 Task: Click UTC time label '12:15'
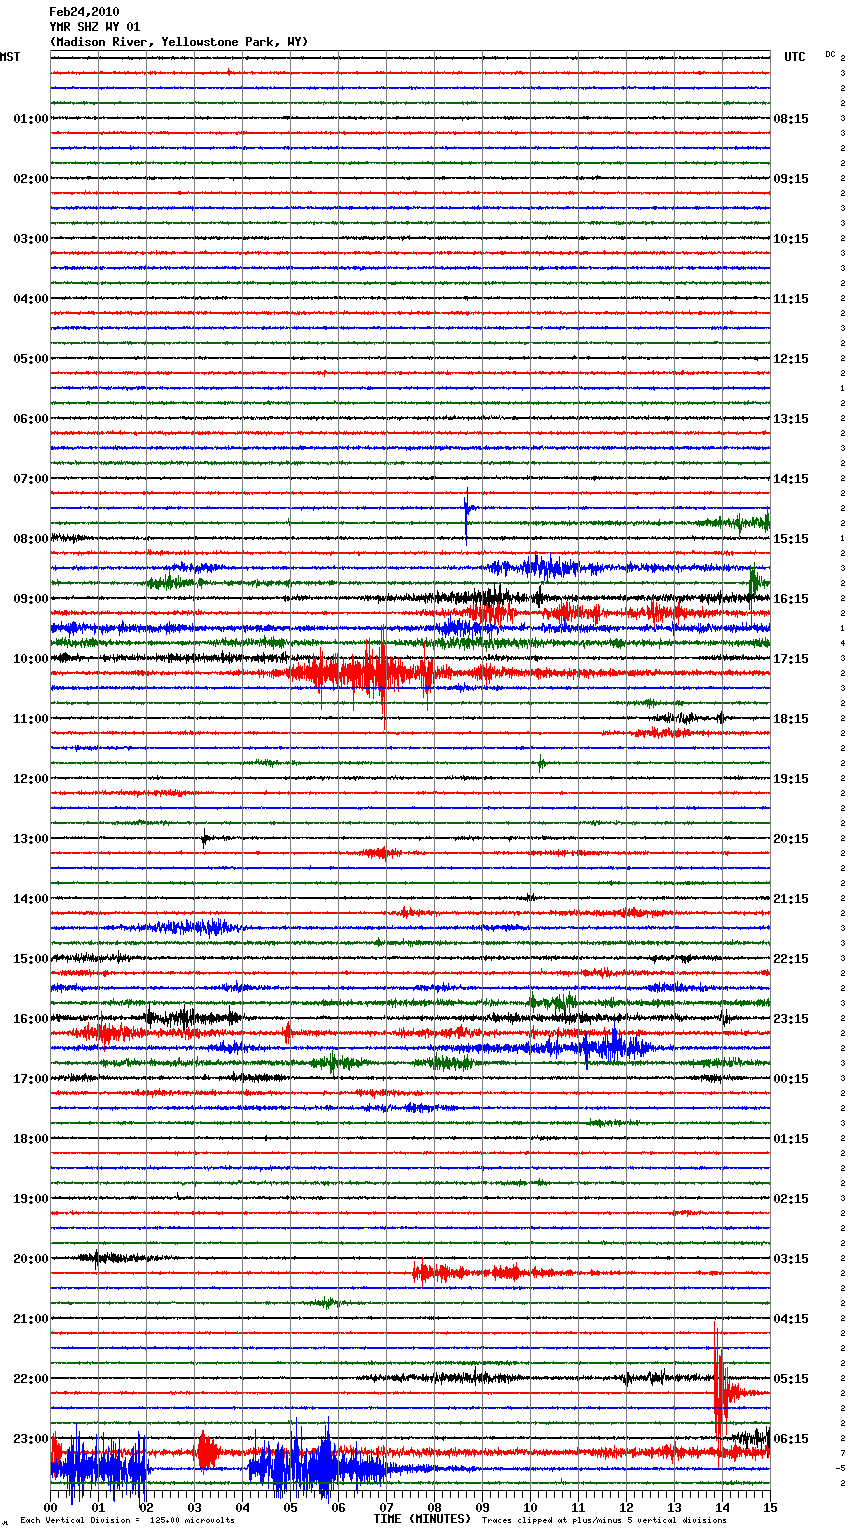click(x=791, y=359)
